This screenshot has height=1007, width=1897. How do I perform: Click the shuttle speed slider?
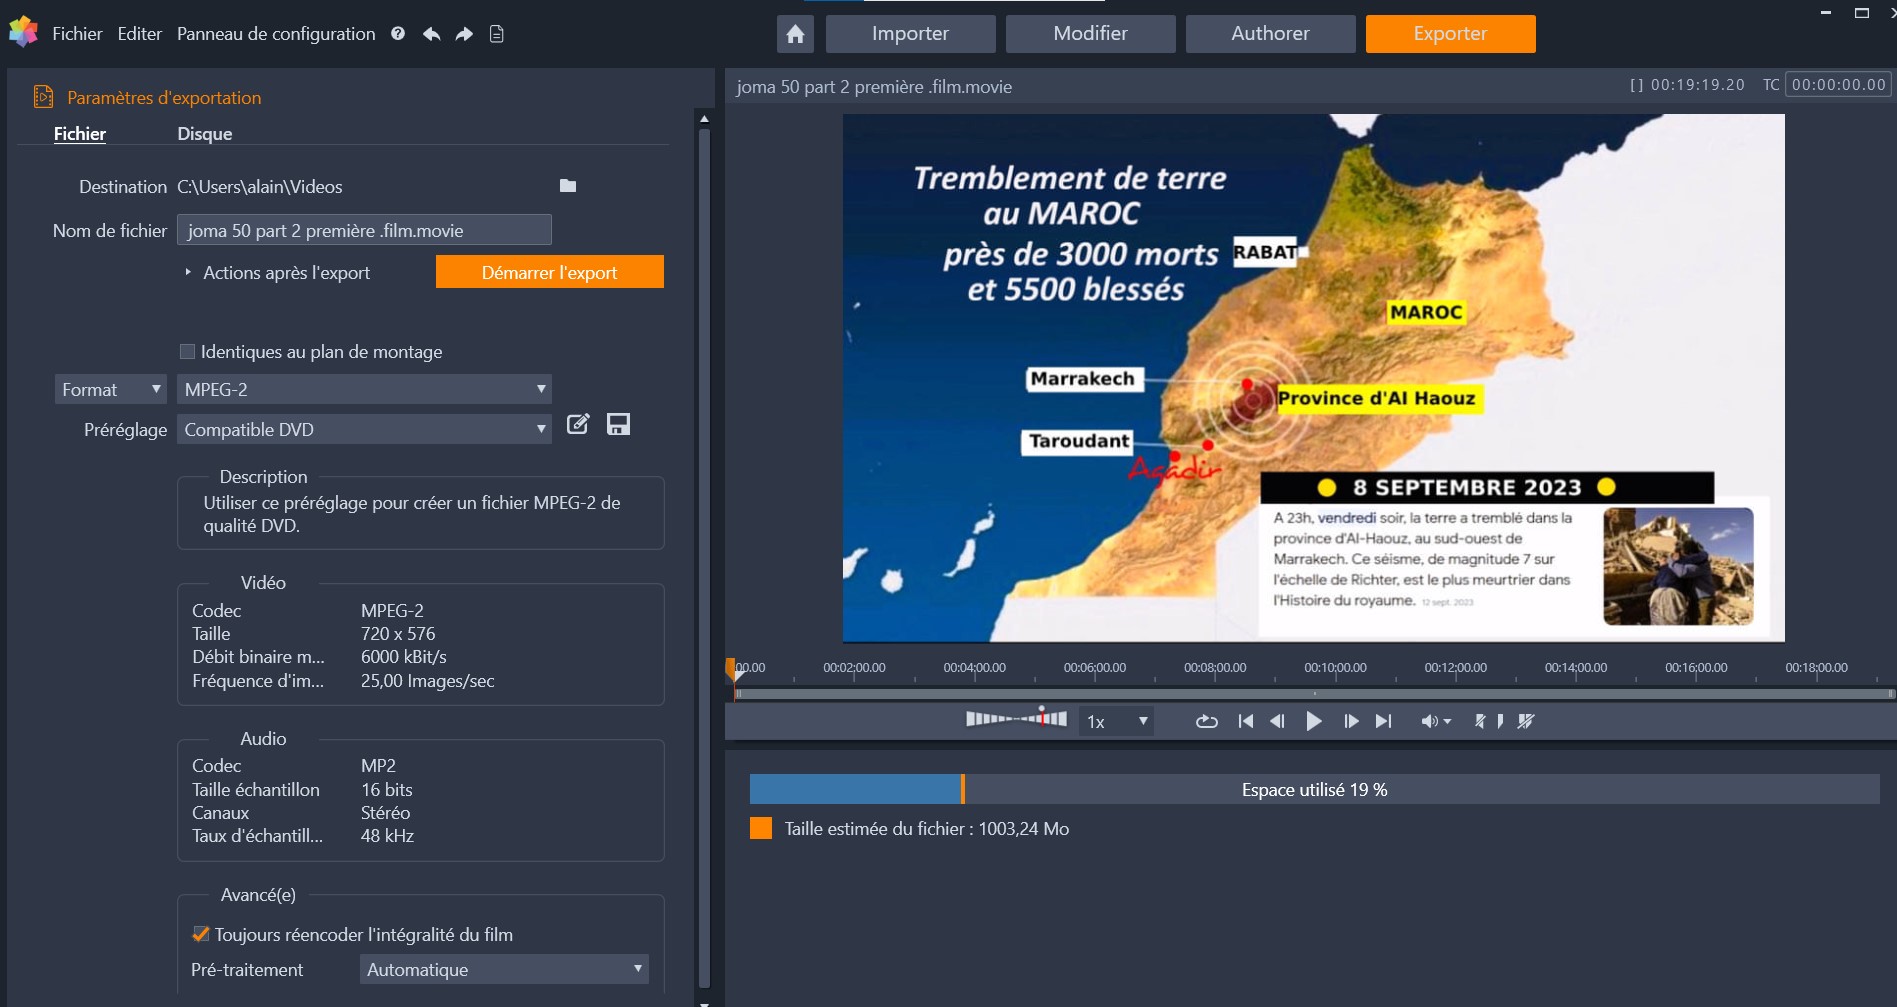[x=1016, y=718]
